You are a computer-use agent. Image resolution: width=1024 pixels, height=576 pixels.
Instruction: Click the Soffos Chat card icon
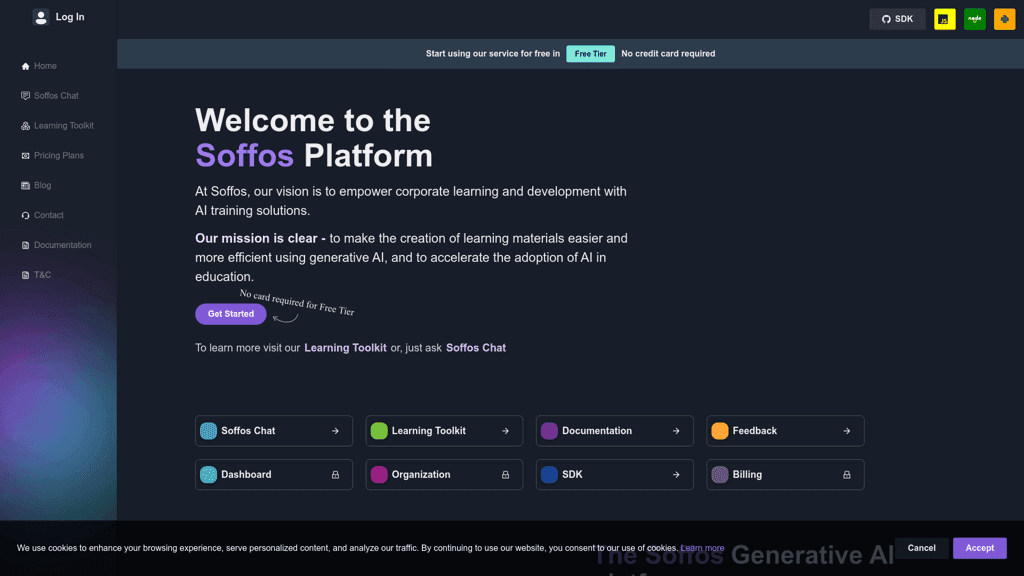(x=208, y=431)
